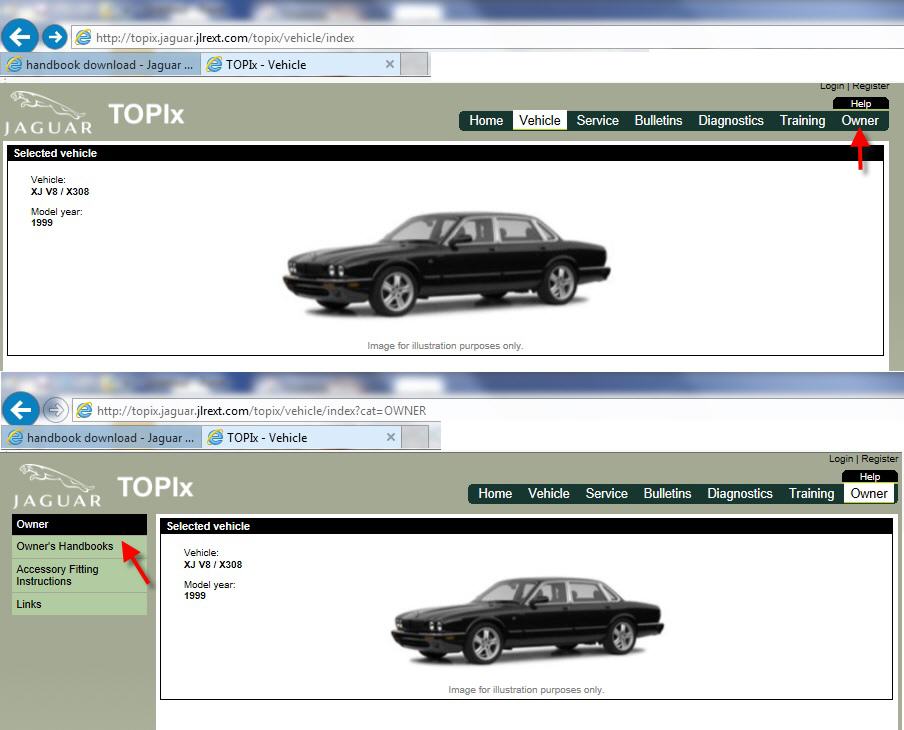The height and width of the screenshot is (730, 904).
Task: Click the Help button in upper page
Action: (x=861, y=104)
